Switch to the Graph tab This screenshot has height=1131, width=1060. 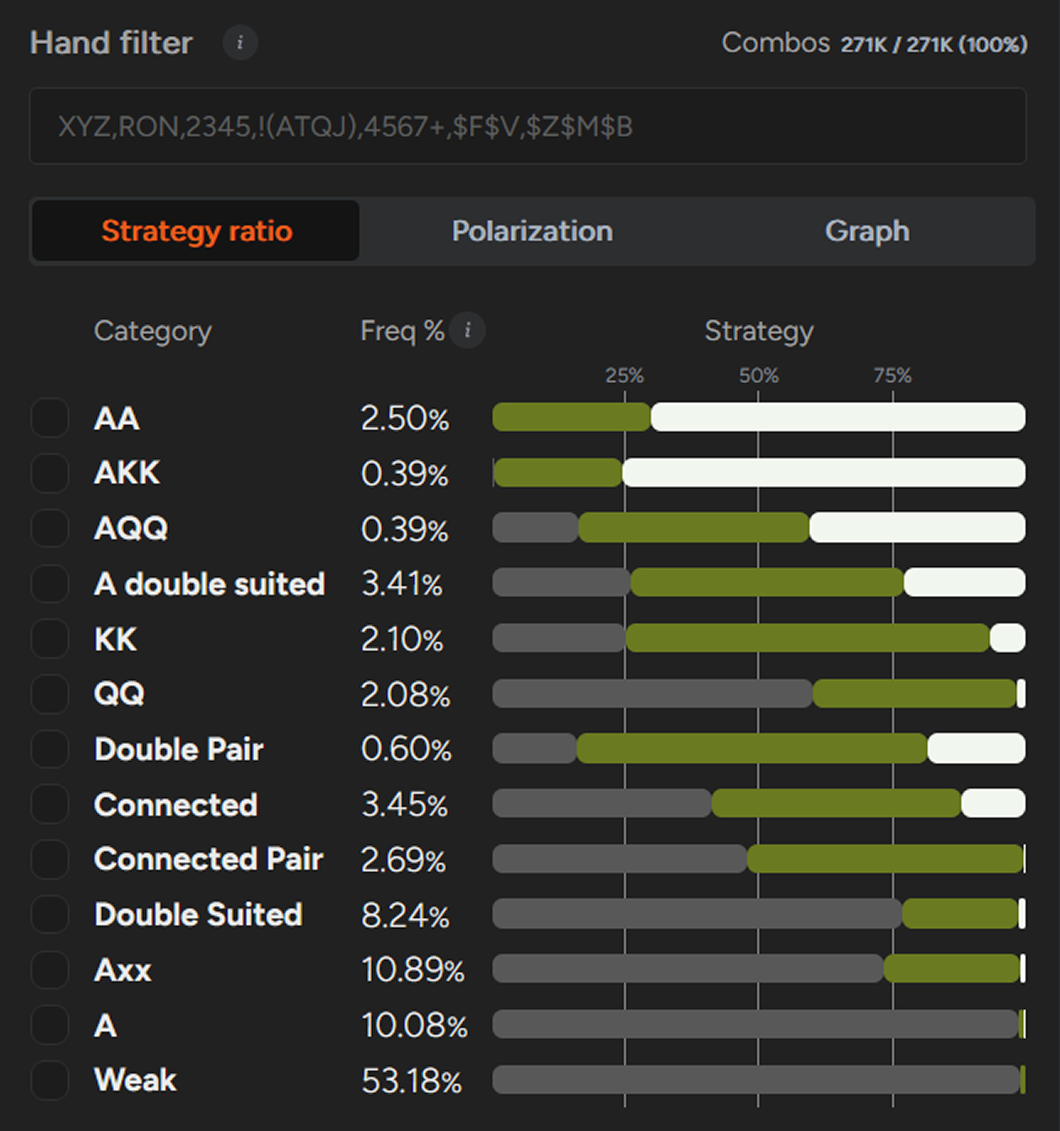[x=866, y=231]
